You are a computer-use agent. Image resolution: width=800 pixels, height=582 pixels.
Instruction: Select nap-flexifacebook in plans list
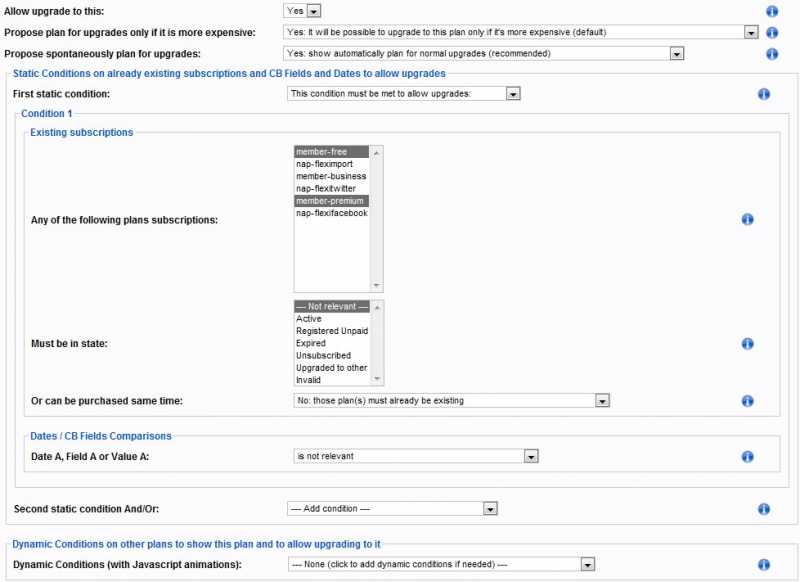coord(332,213)
